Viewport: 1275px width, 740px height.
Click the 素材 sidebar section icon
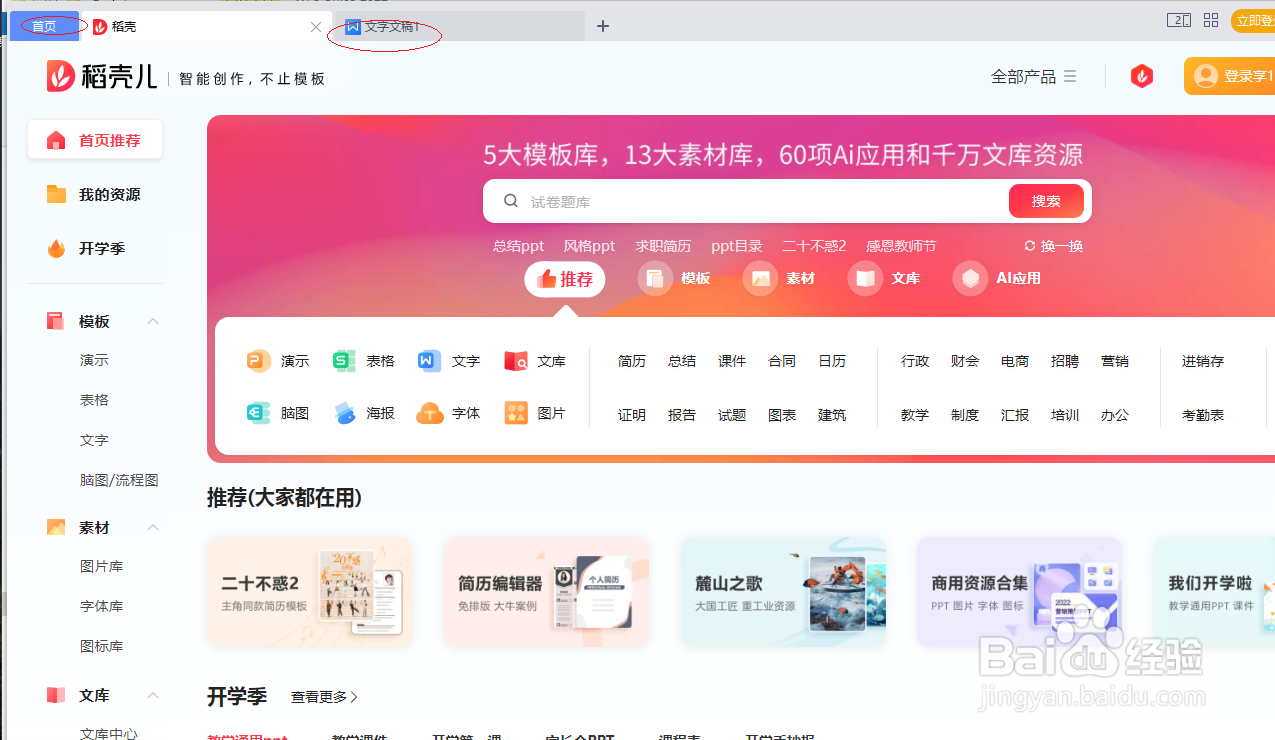56,527
